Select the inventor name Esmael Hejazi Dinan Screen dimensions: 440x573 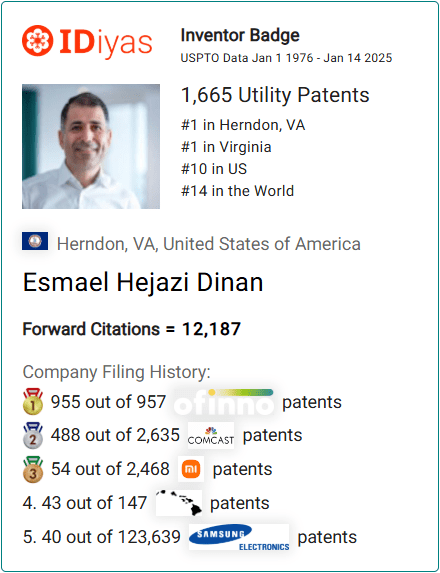click(x=143, y=282)
